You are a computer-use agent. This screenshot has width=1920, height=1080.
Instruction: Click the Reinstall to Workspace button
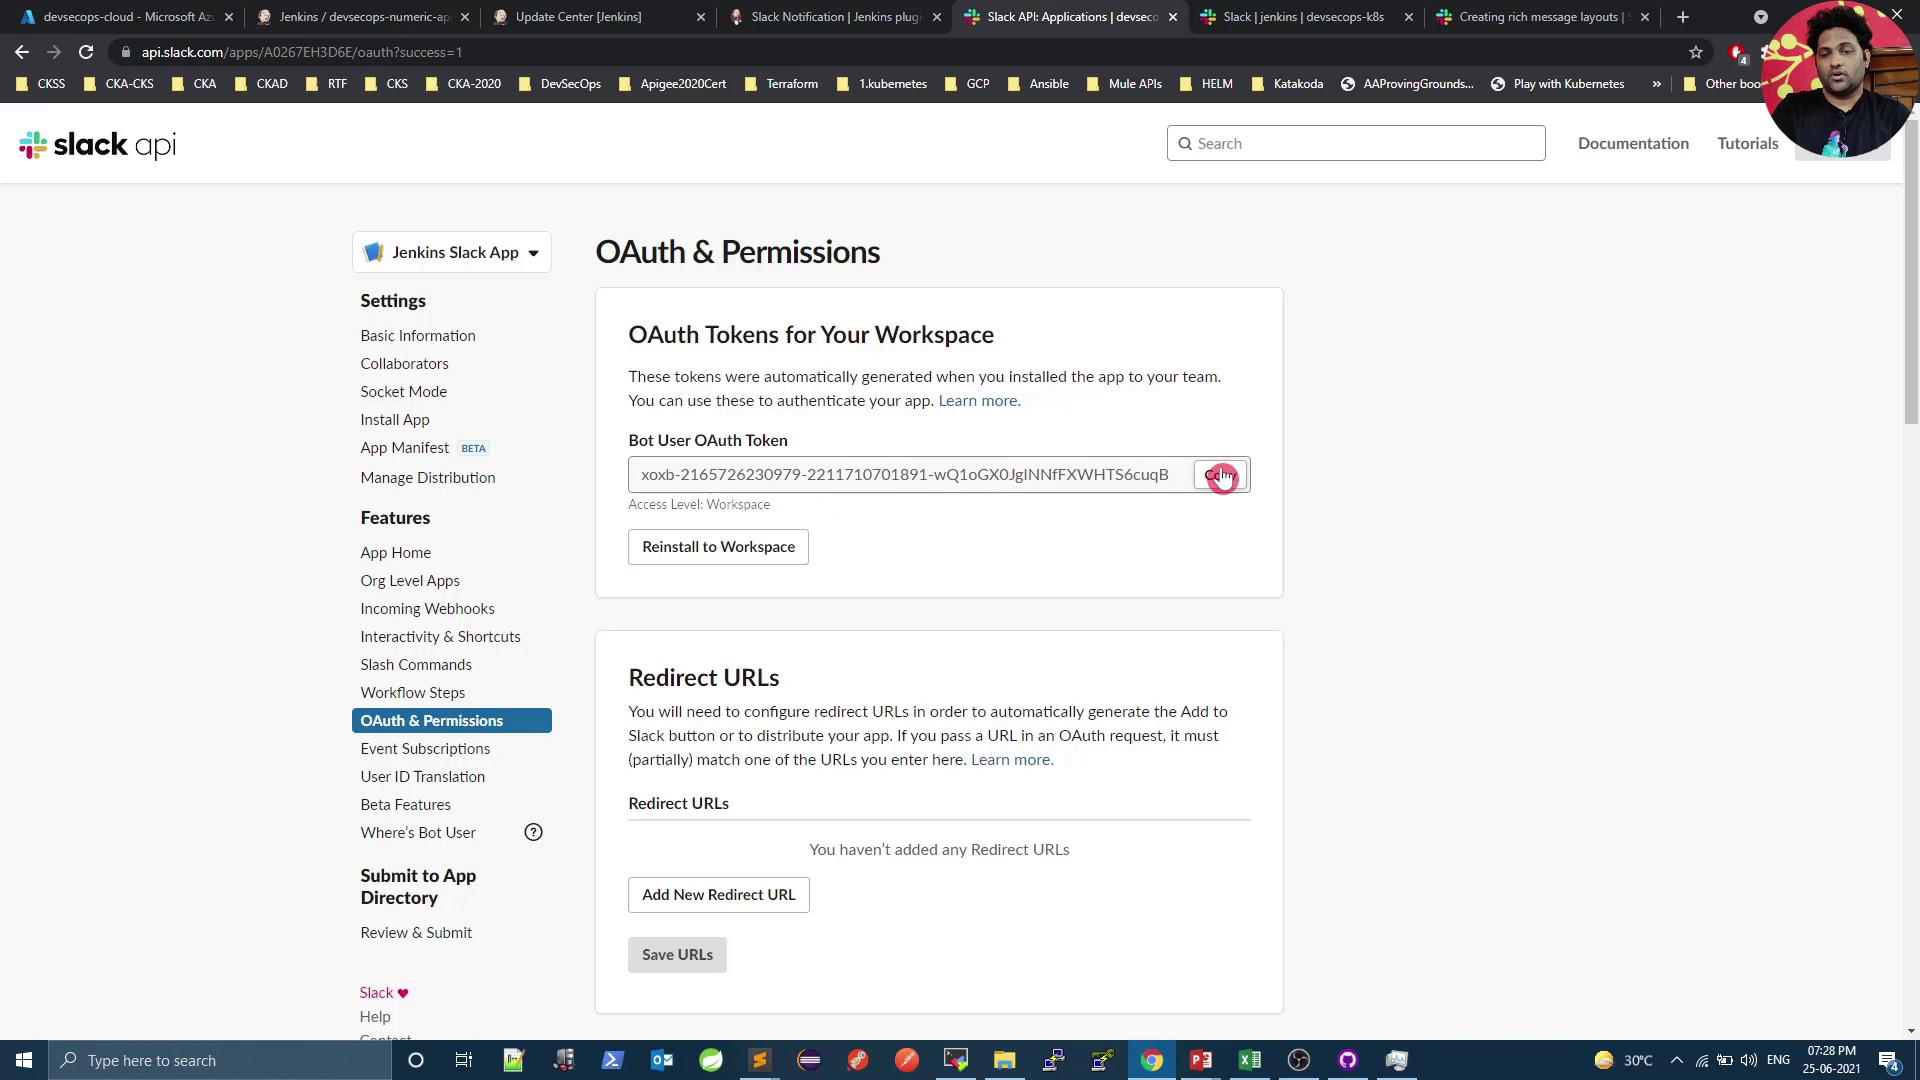718,547
